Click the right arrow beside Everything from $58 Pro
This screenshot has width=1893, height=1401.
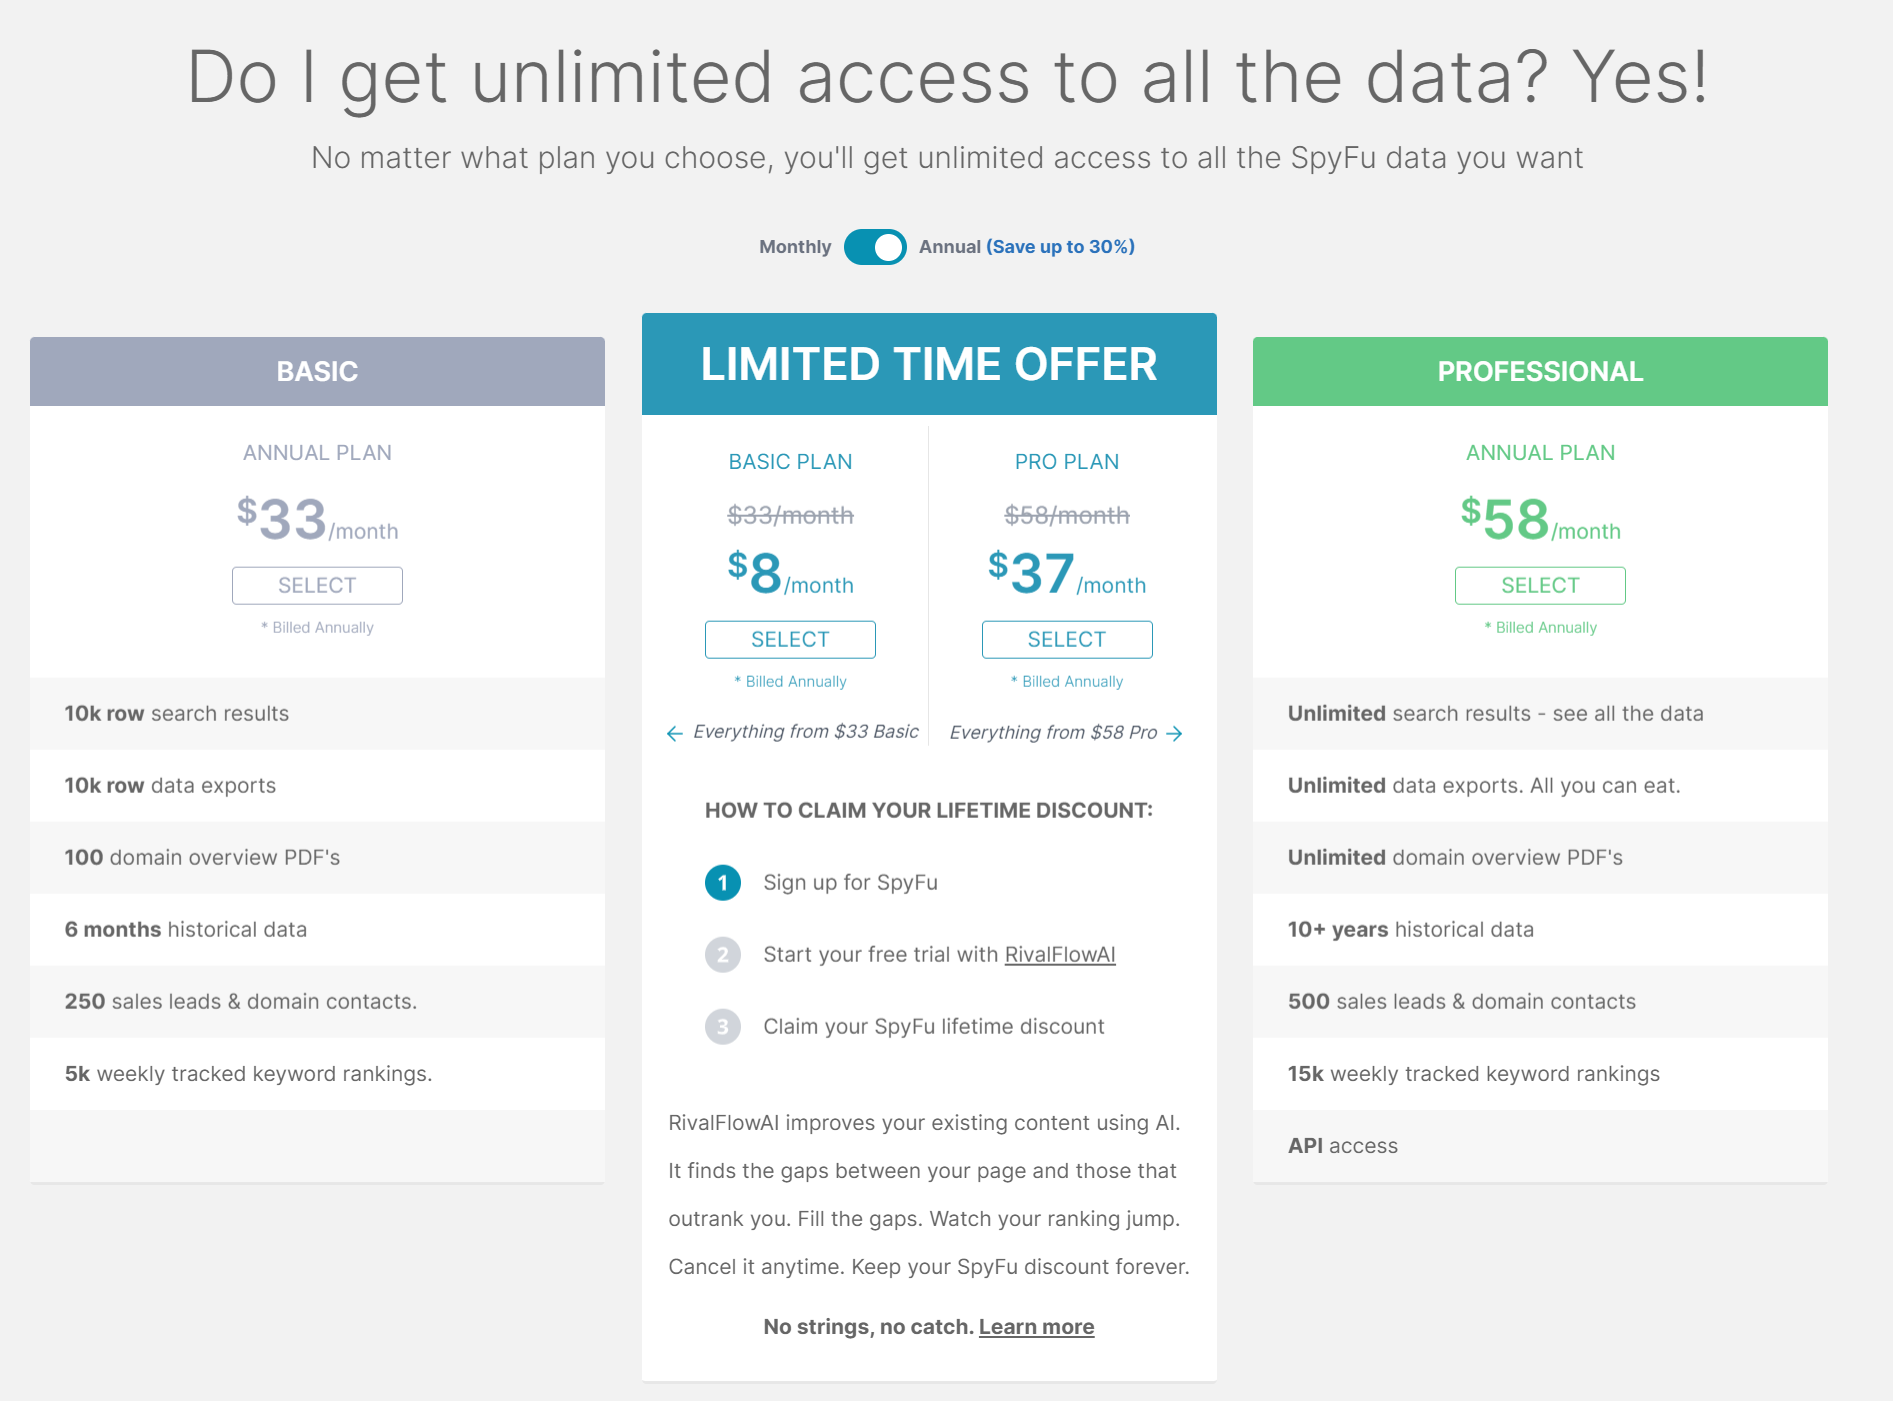pyautogui.click(x=1175, y=734)
